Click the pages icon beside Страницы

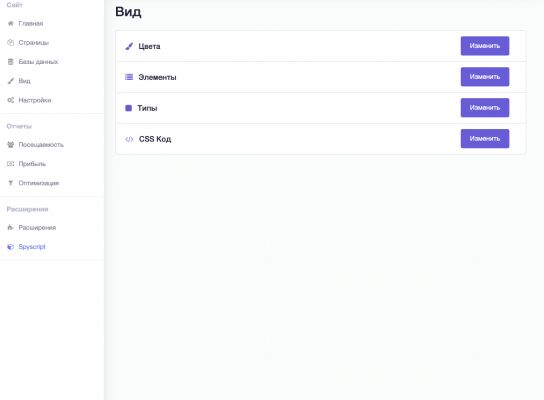[x=11, y=42]
